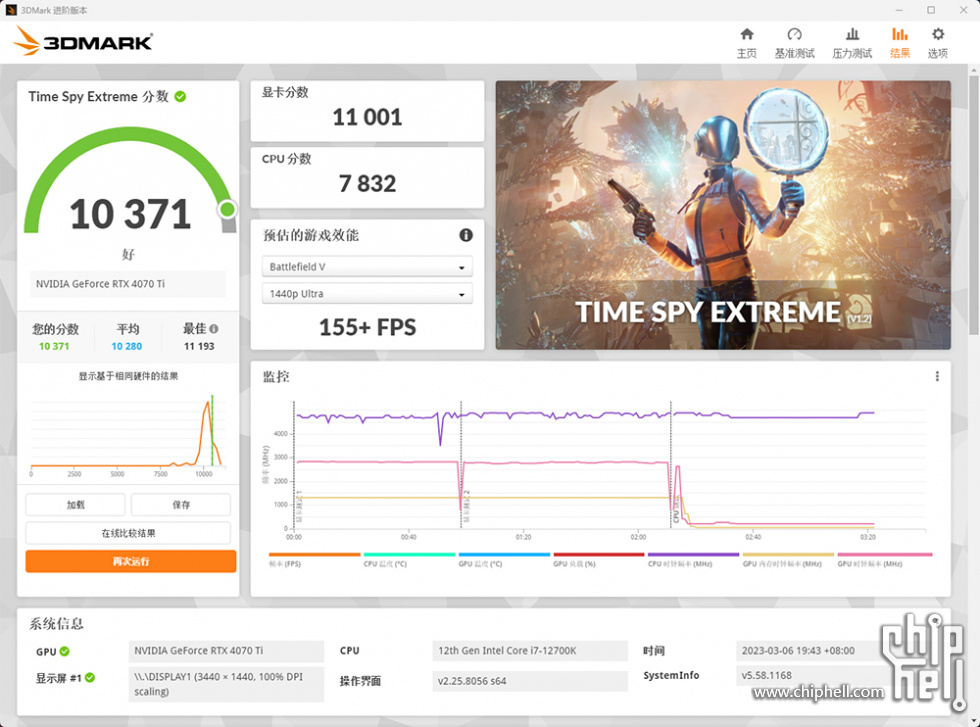Open the Stress Tests (压力测试) tab
Screen dimensions: 980x727
click(852, 43)
